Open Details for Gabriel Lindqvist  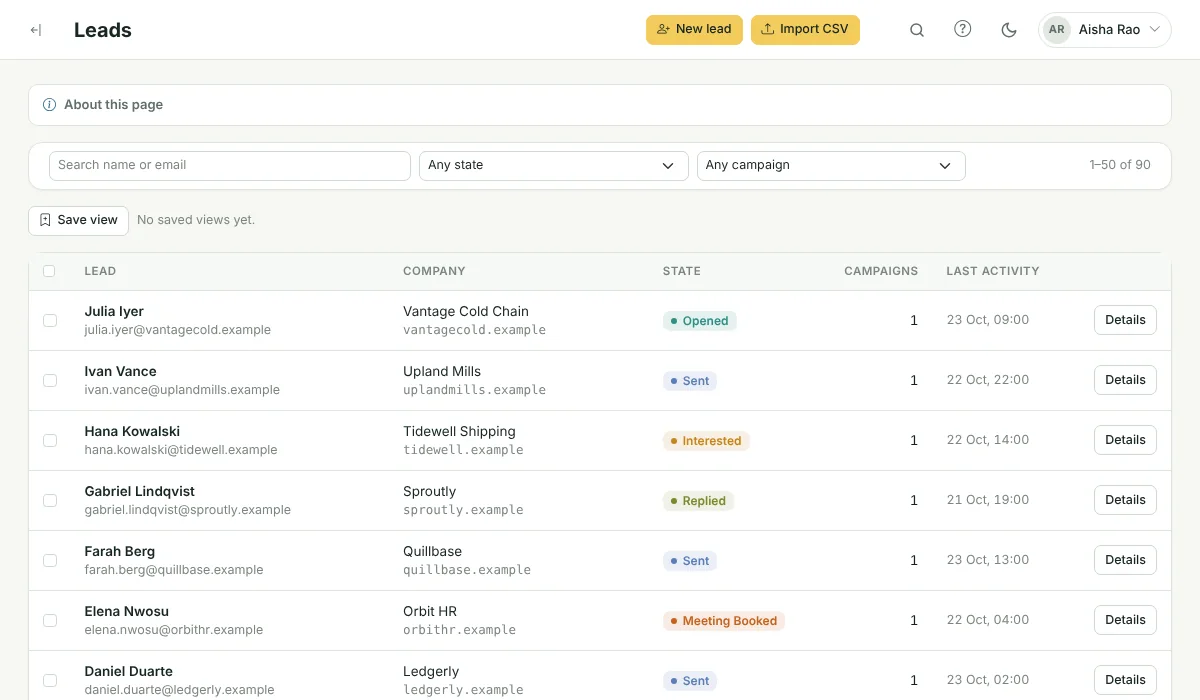pyautogui.click(x=1125, y=500)
